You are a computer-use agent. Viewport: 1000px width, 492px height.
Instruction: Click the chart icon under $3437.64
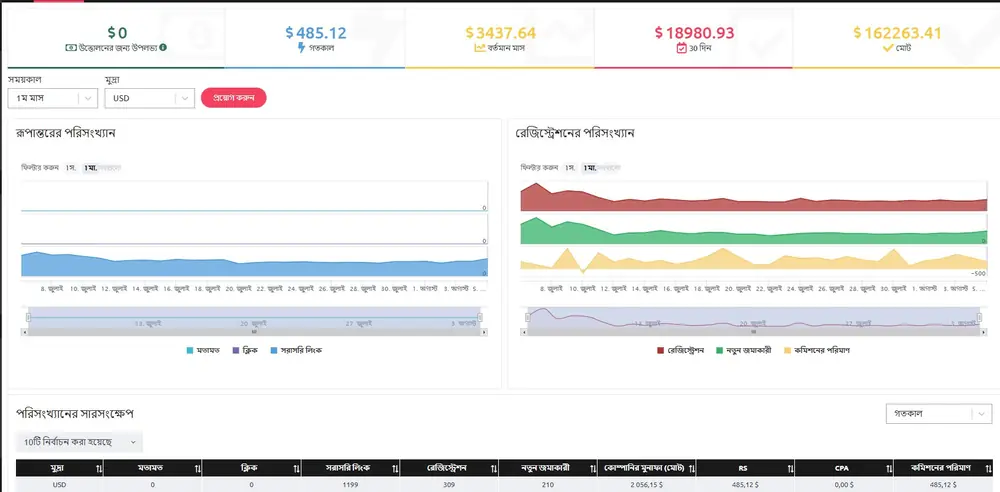[x=480, y=47]
